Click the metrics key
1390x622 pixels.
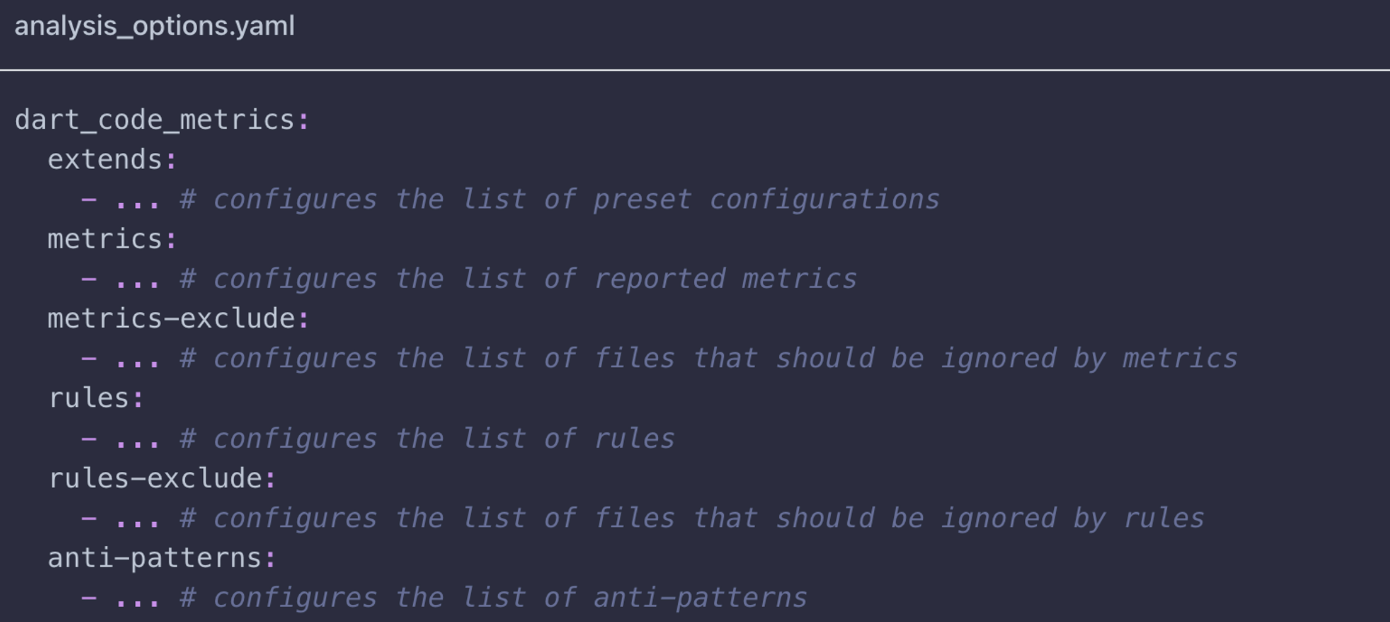click(x=112, y=239)
